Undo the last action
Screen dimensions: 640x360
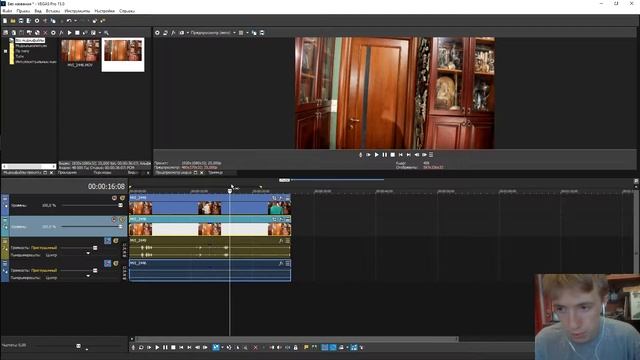[x=69, y=21]
